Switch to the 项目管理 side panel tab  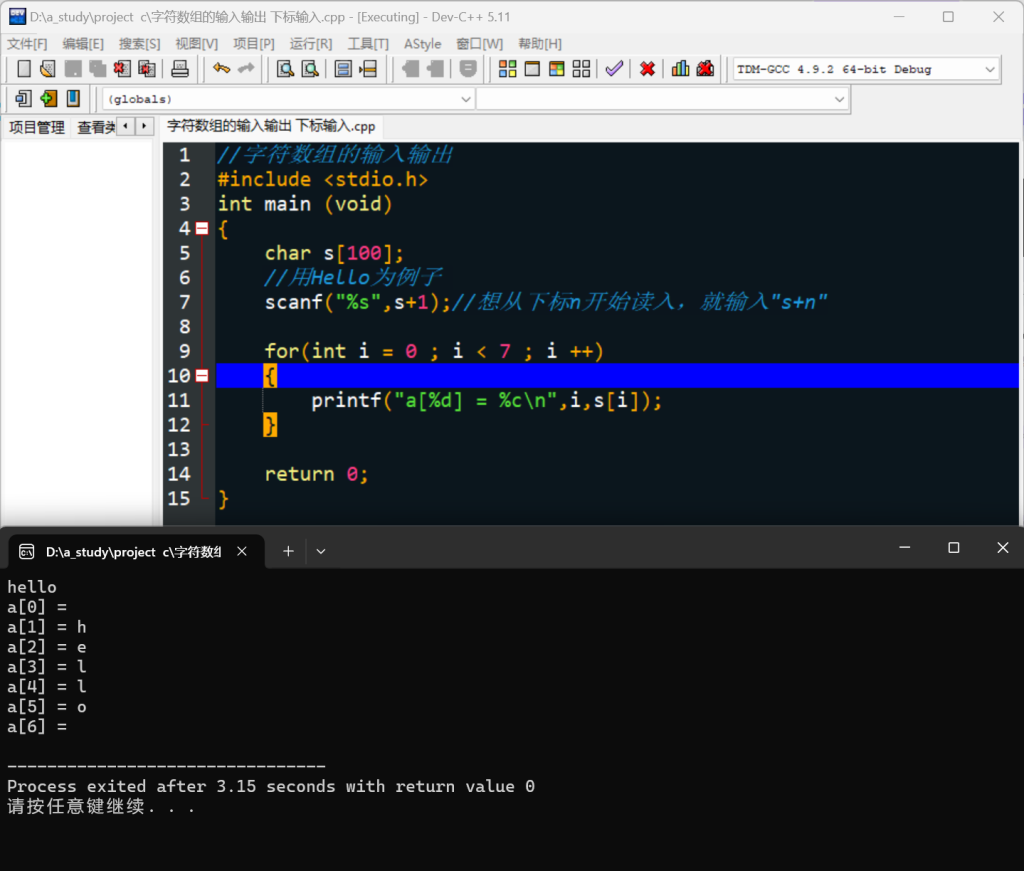tap(37, 127)
